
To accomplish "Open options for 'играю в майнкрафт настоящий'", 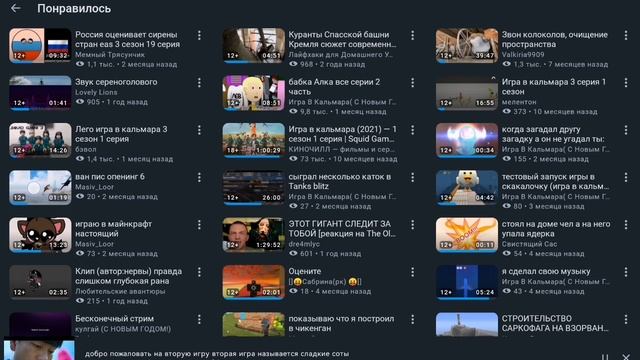I will tap(199, 225).
